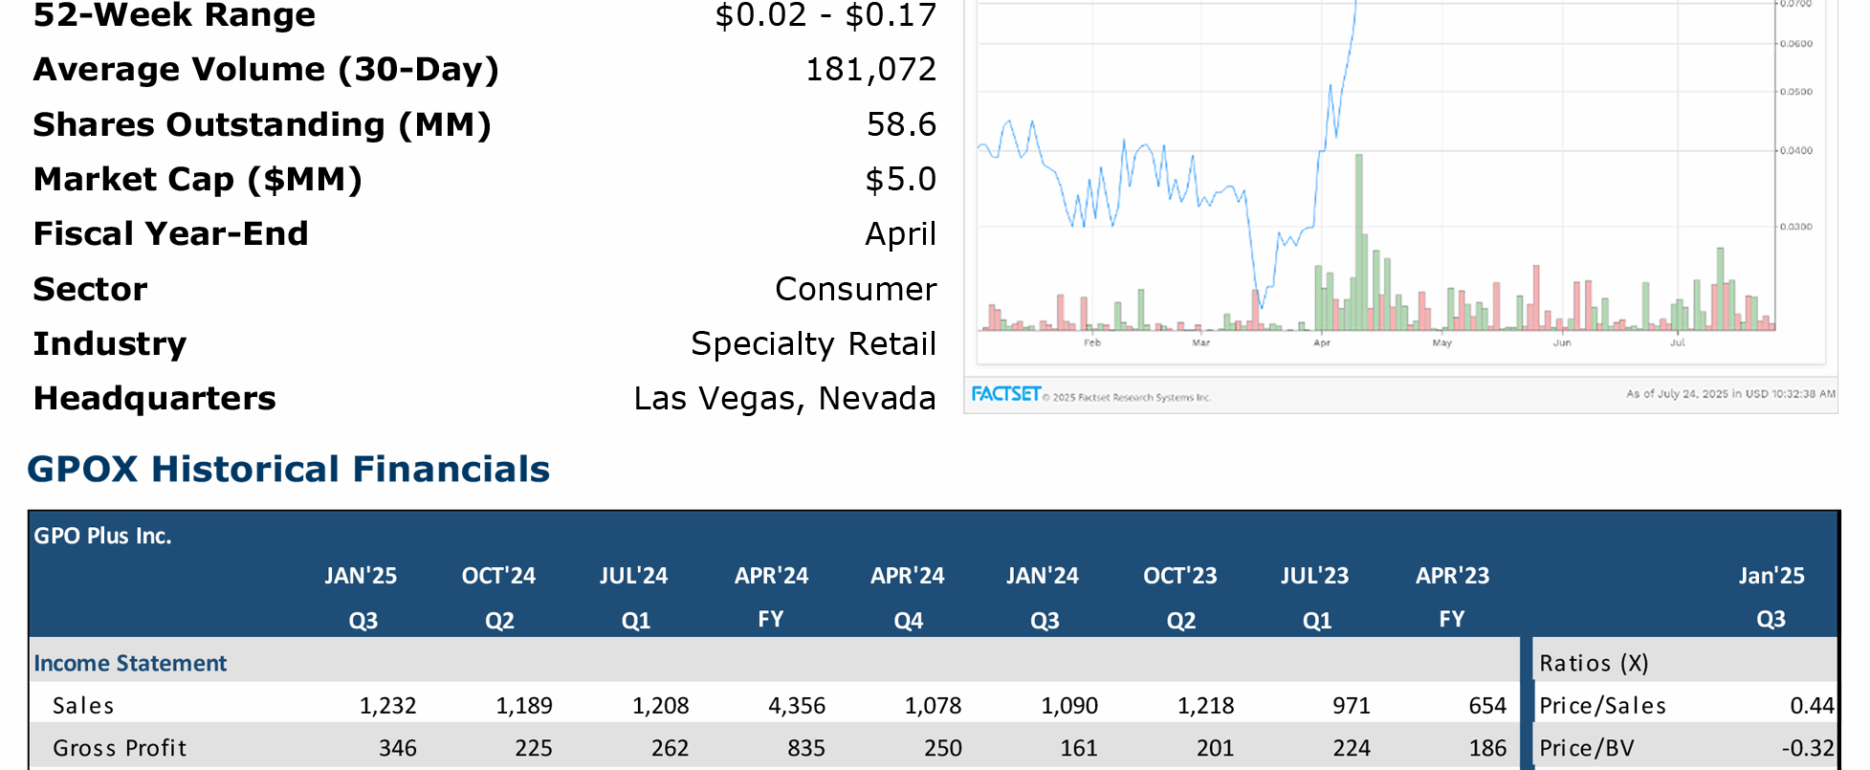Image resolution: width=1870 pixels, height=770 pixels.
Task: Select the Specialty Retail industry value
Action: coord(813,343)
